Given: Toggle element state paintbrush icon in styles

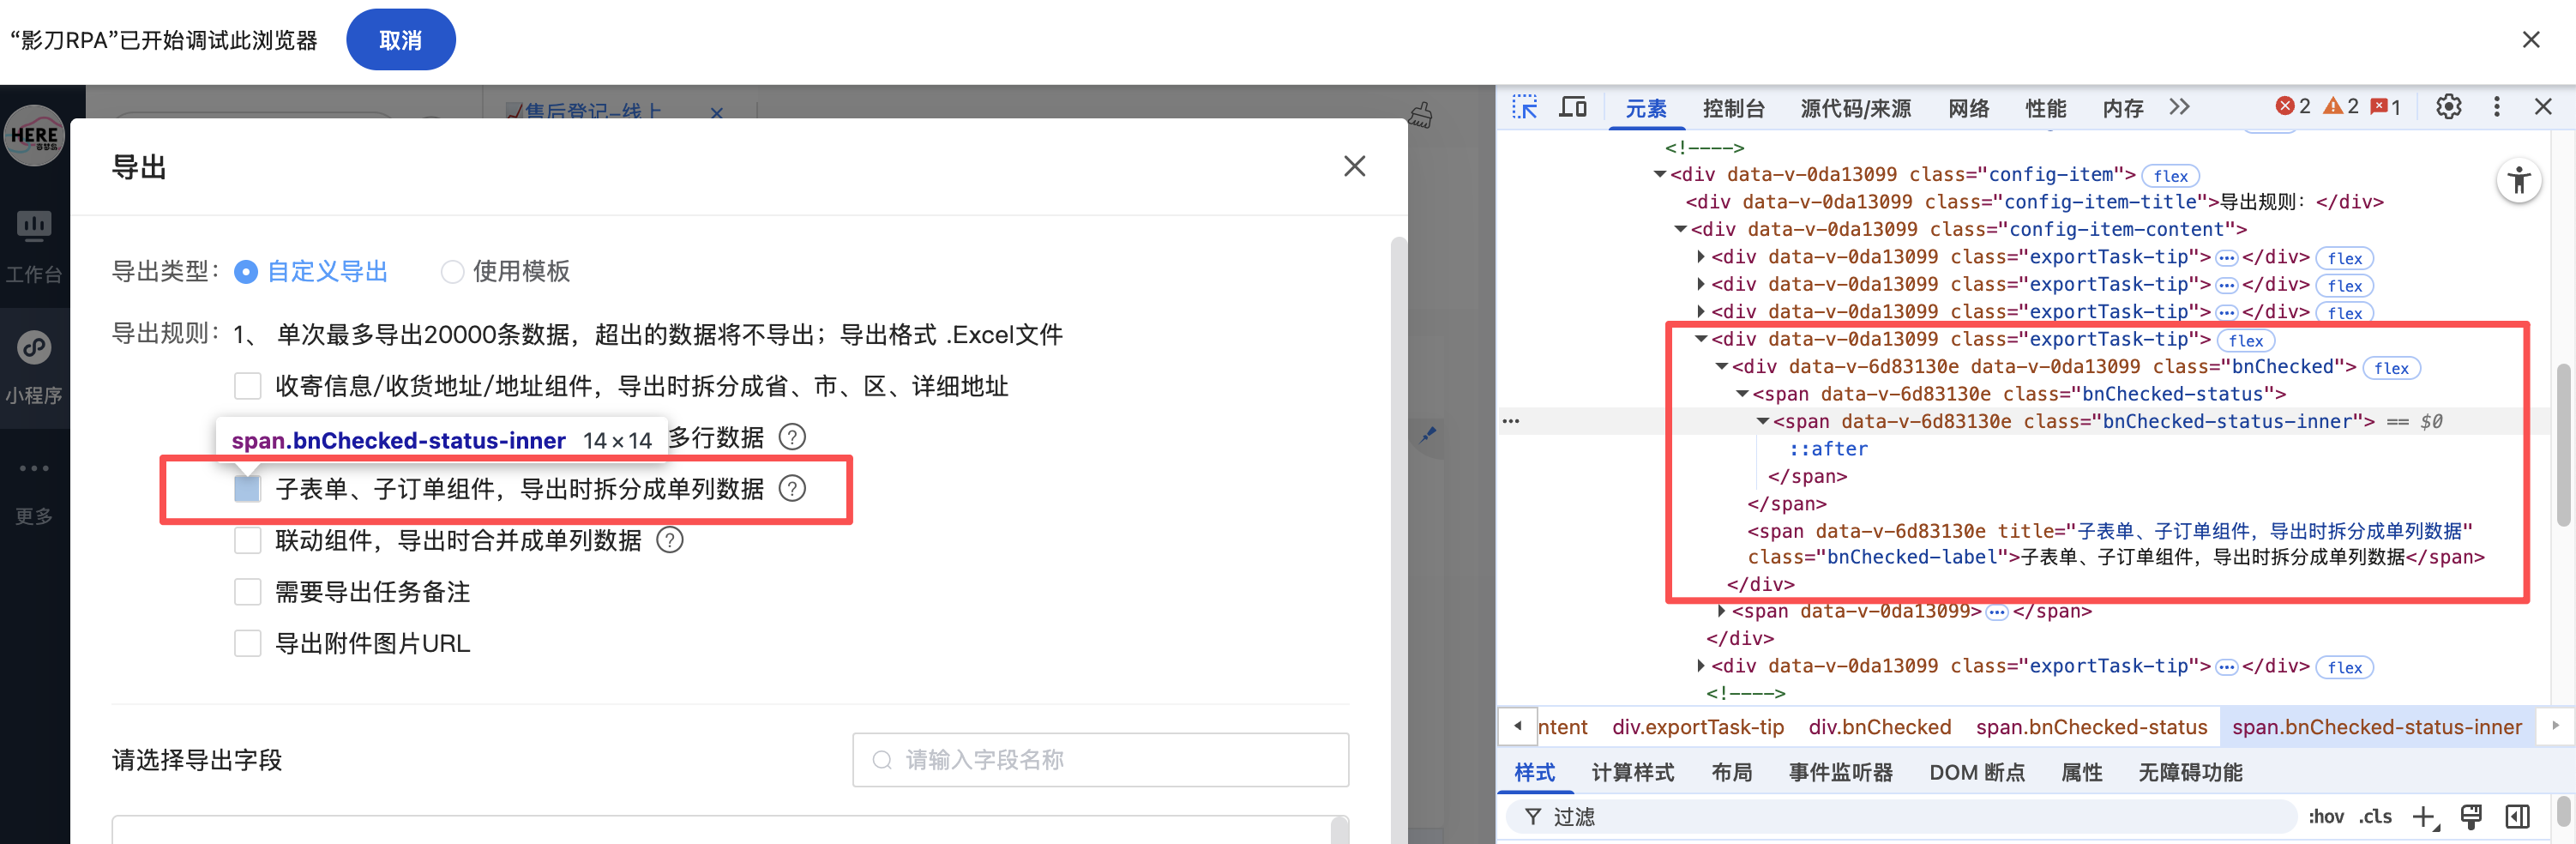Looking at the screenshot, I should pos(2471,817).
